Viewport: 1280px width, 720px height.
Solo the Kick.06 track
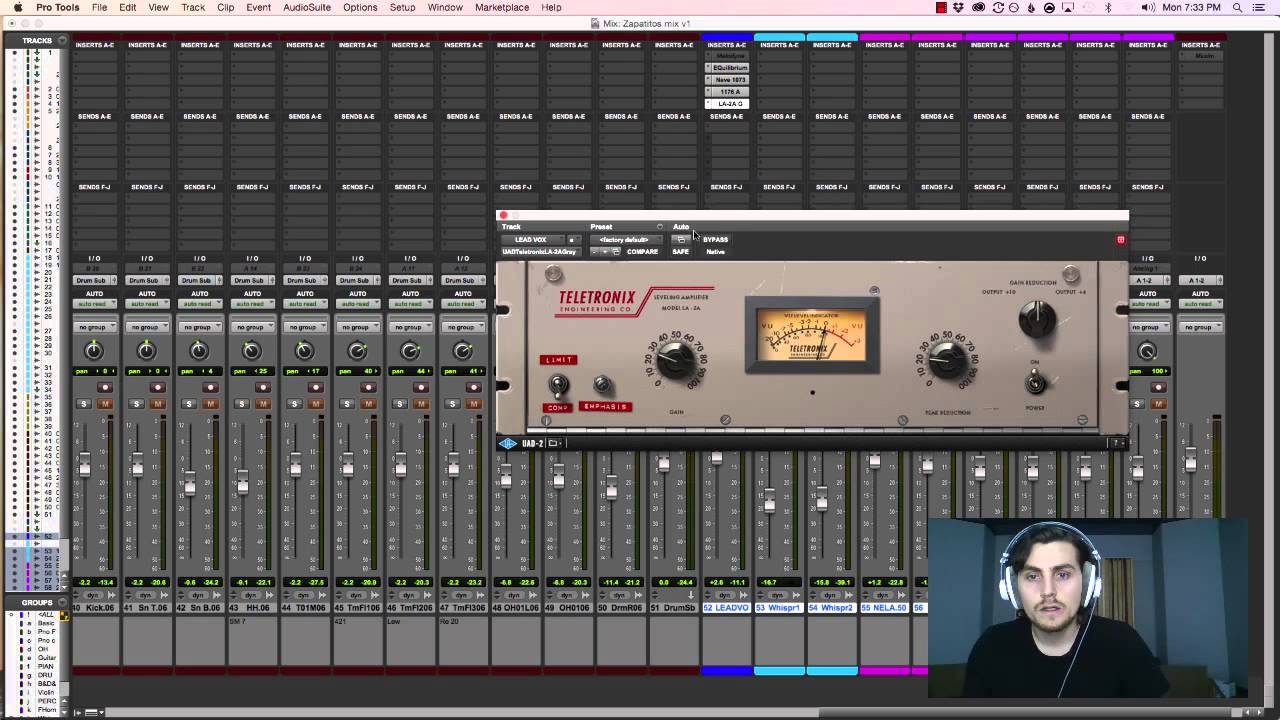[x=84, y=404]
